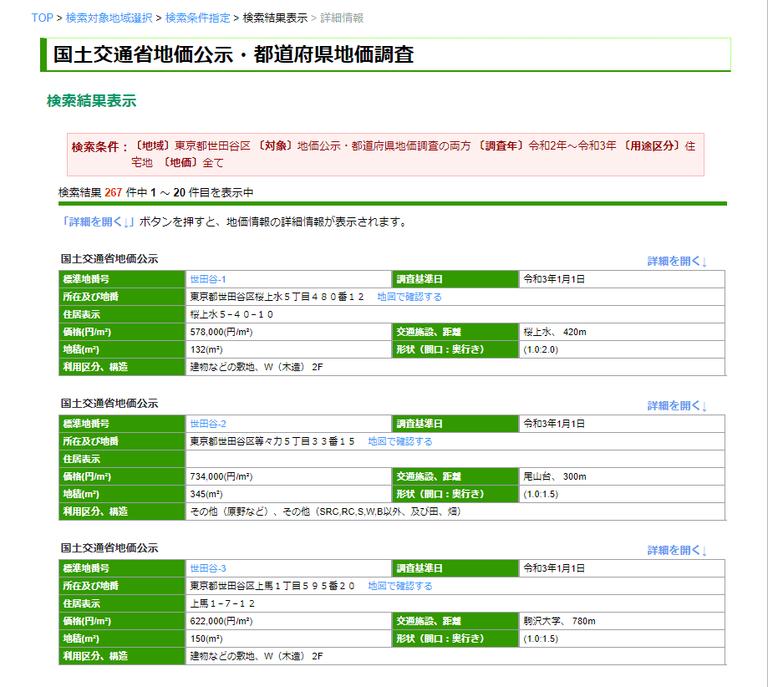Click station distance 桜上水、420m
This screenshot has height=687, width=768.
(555, 332)
